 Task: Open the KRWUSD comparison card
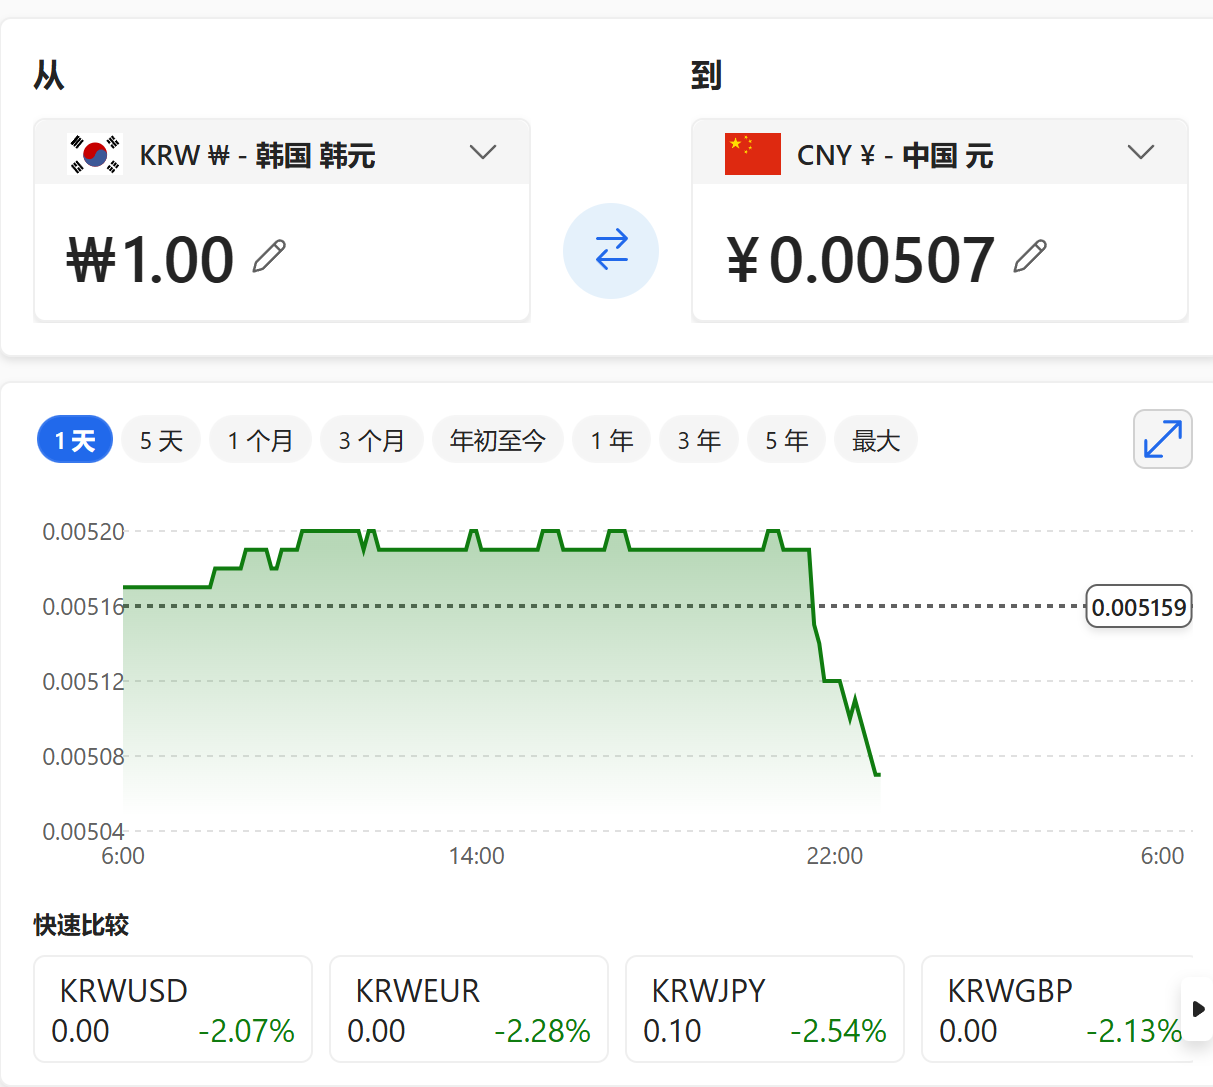(x=173, y=1009)
